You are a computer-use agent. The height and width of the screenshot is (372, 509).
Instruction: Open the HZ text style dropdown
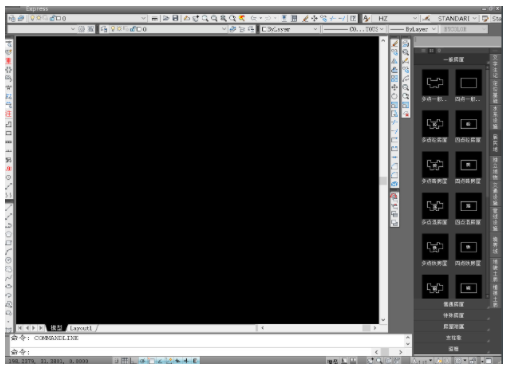click(395, 18)
